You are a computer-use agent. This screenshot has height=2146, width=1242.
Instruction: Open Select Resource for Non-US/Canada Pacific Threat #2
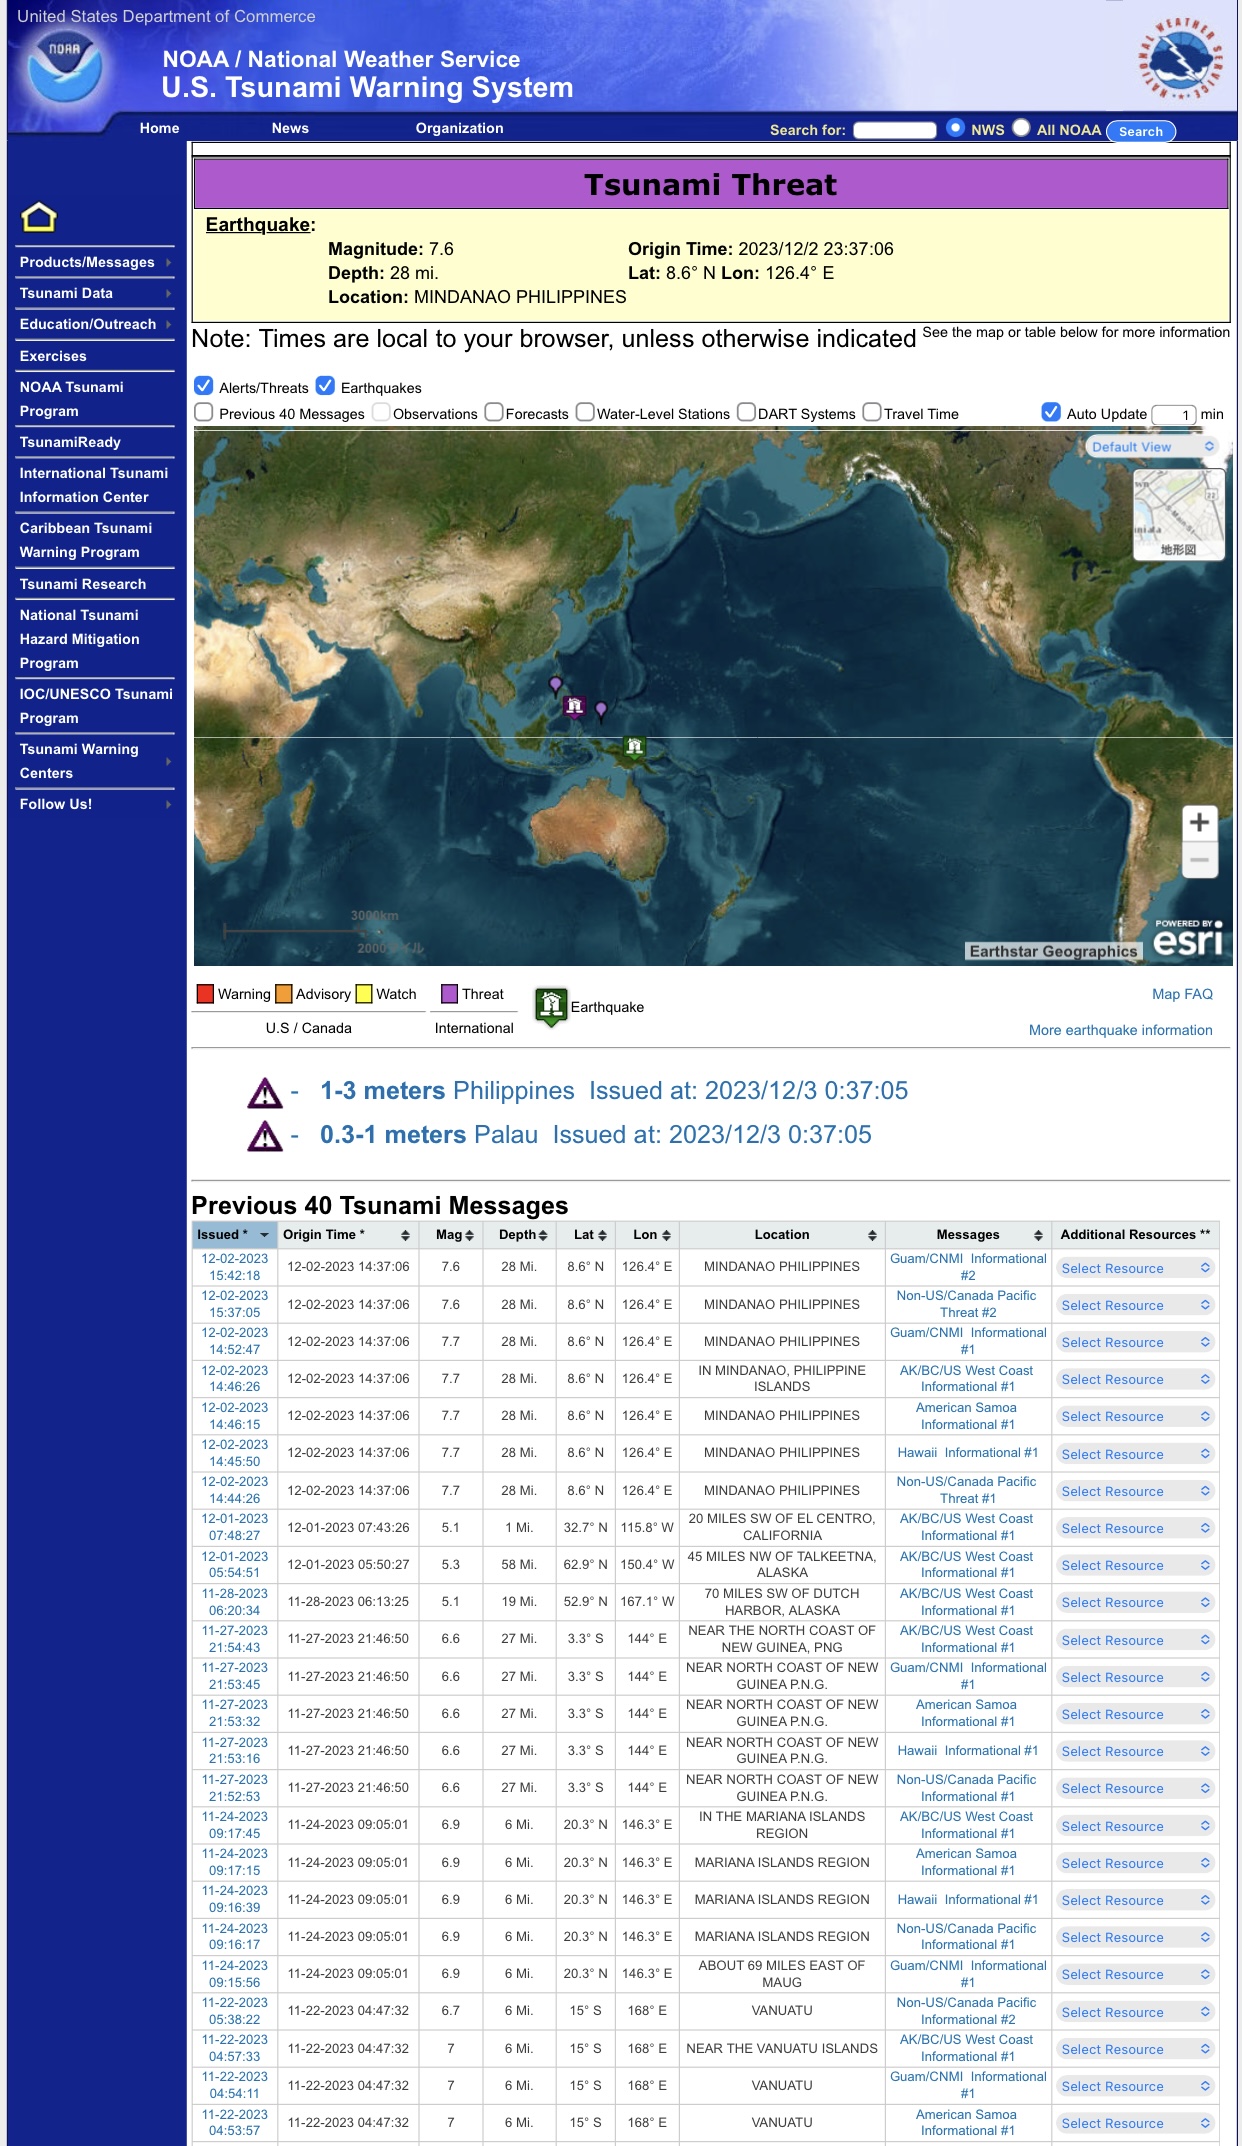coord(1136,1305)
